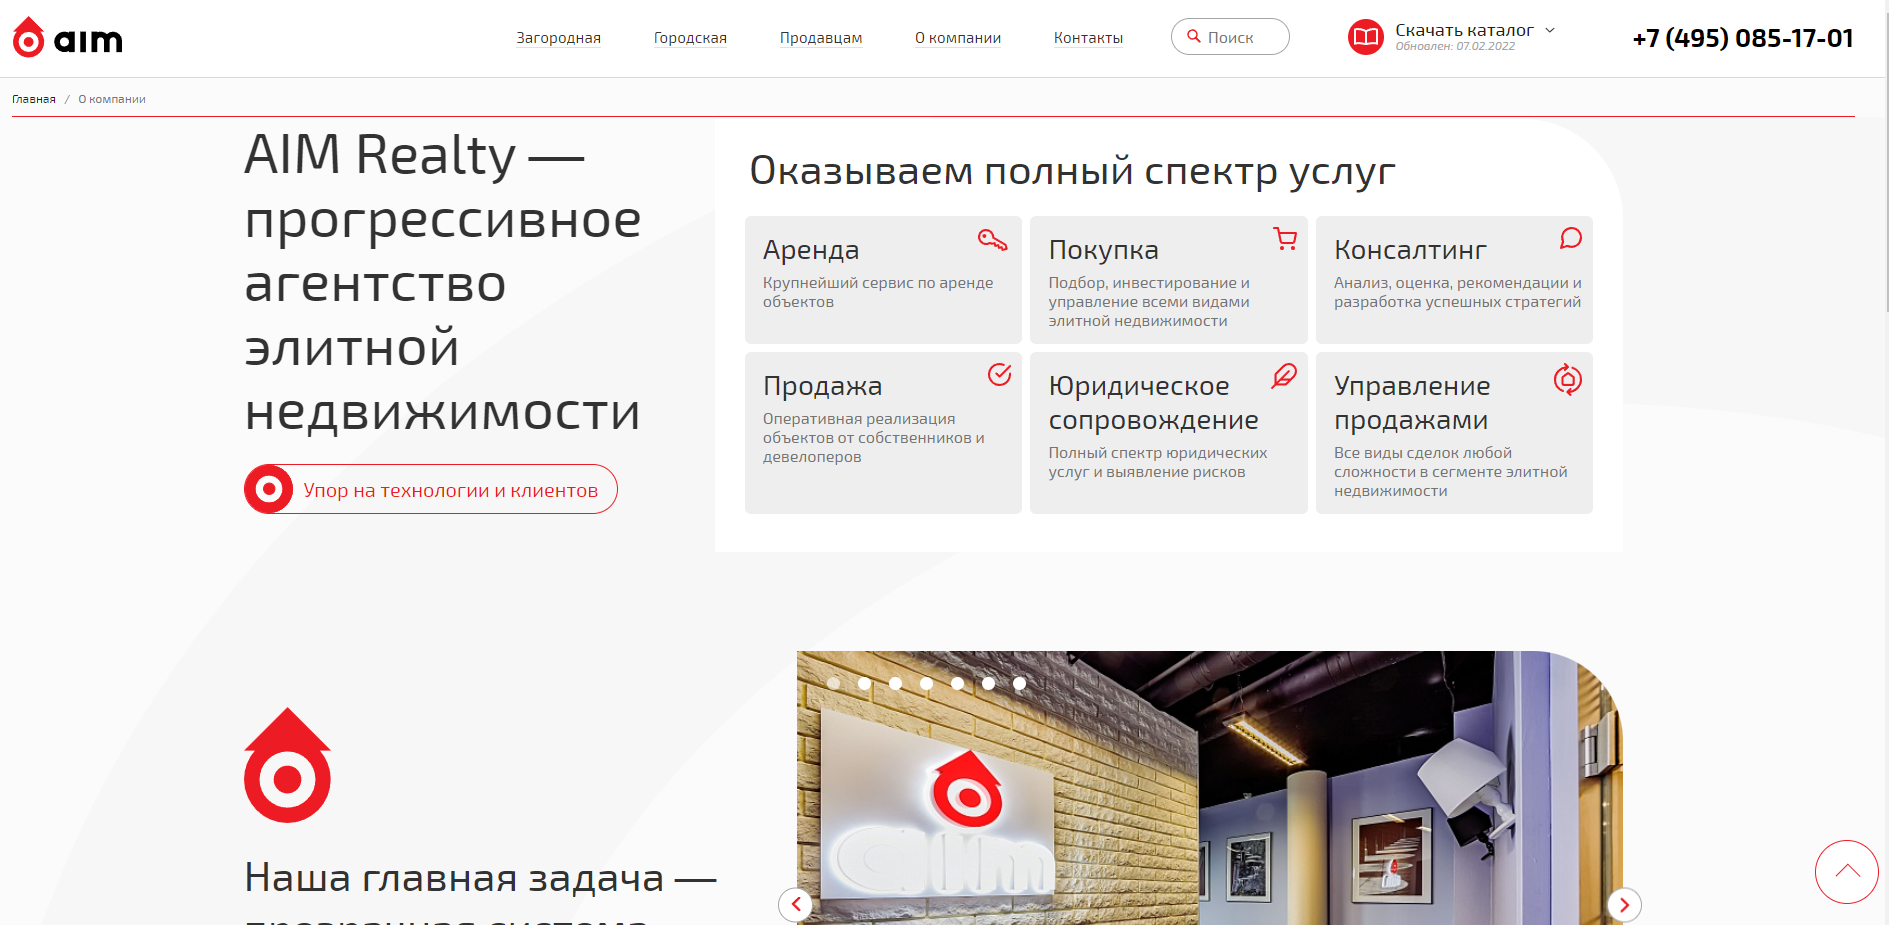Click the Упор на технологии и клиентов button
The width and height of the screenshot is (1889, 925).
coord(431,489)
